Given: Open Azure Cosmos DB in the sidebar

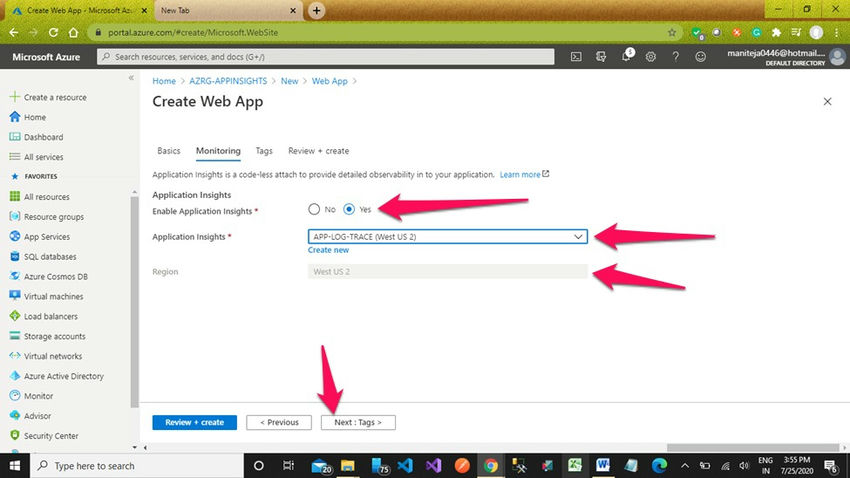Looking at the screenshot, I should (x=55, y=276).
